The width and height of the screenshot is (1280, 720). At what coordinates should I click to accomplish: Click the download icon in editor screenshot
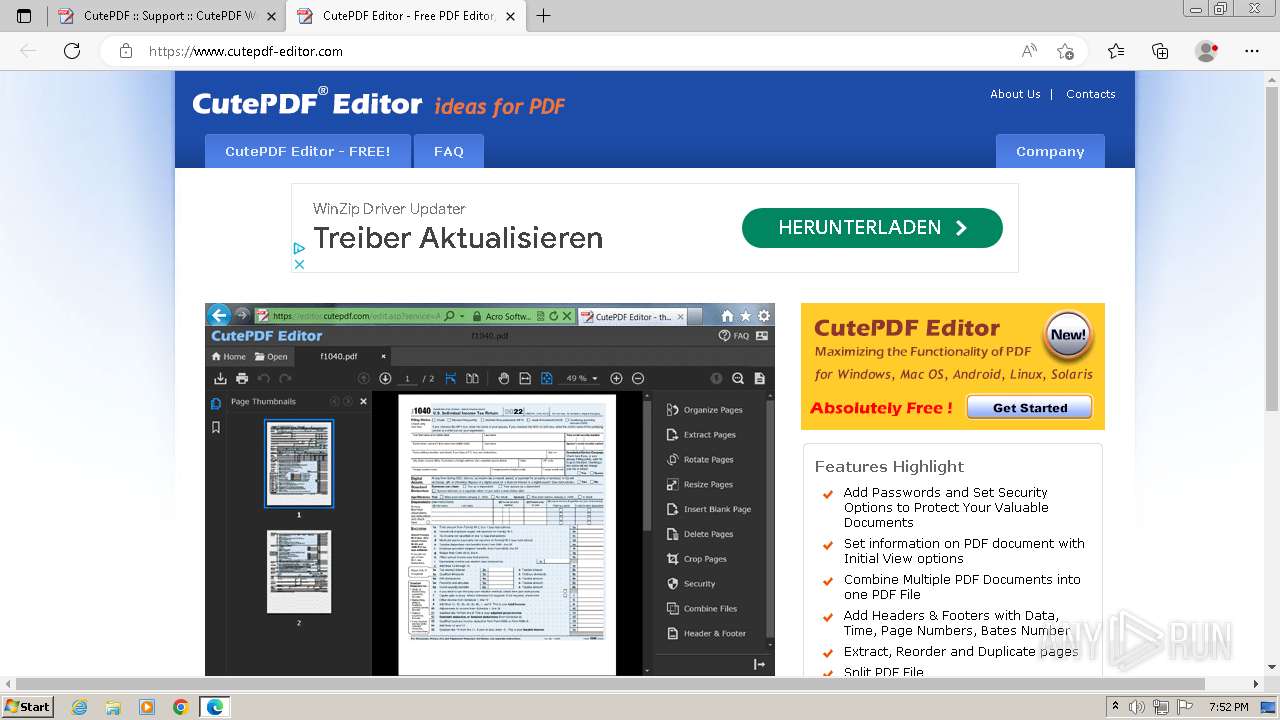pos(221,378)
